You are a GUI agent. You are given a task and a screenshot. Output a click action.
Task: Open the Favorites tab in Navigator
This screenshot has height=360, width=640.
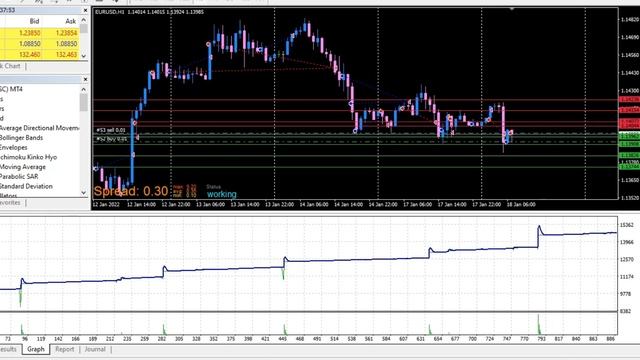click(10, 202)
